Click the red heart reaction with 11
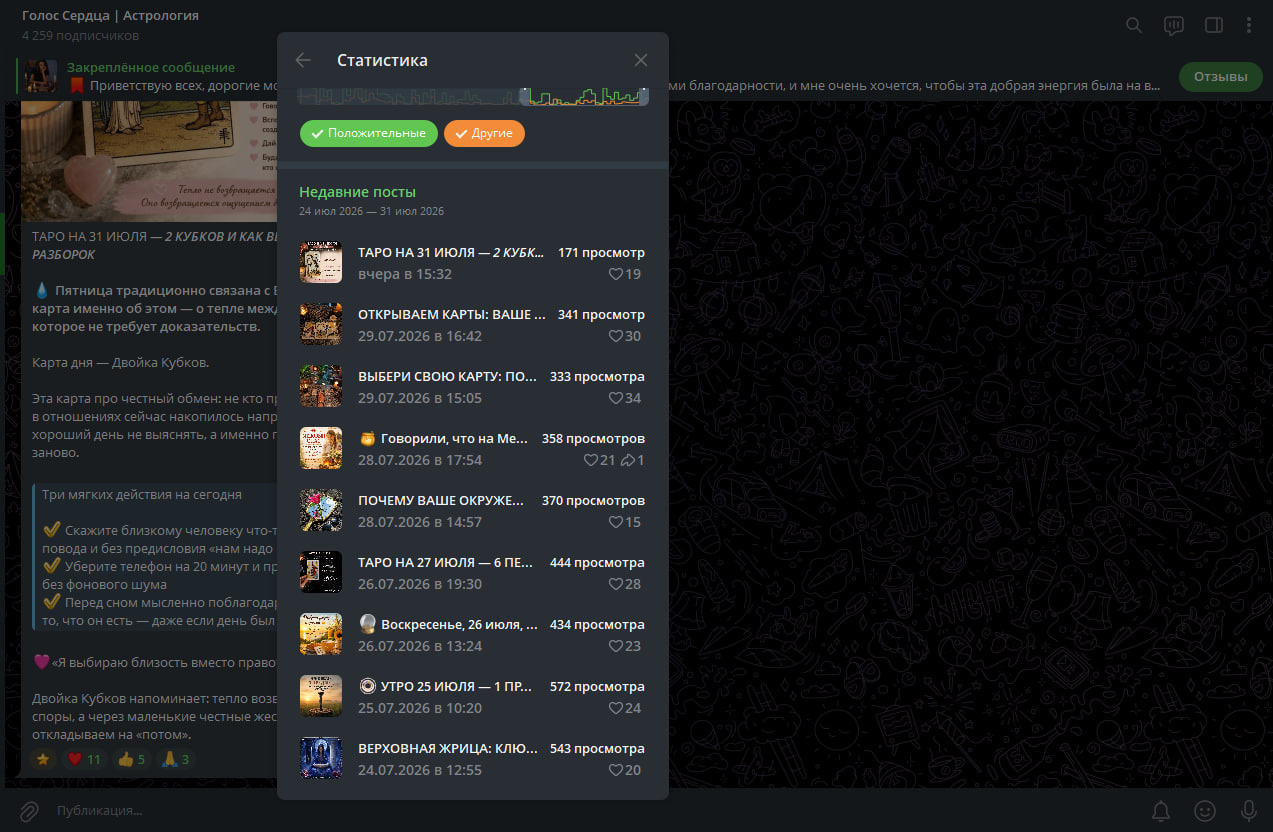This screenshot has height=832, width=1273. point(84,759)
